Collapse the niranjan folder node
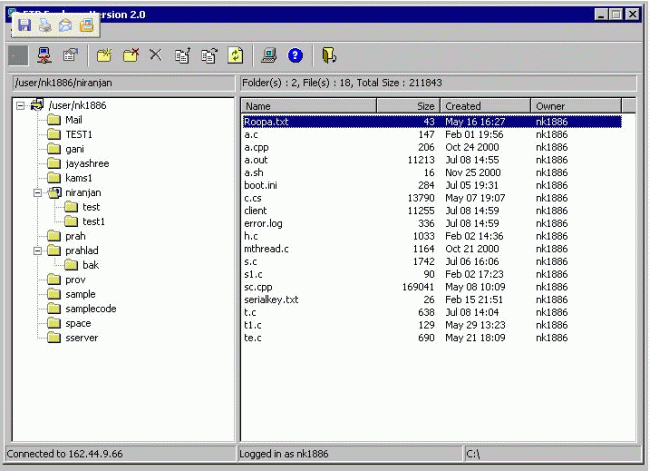650x471 pixels. [x=37, y=192]
